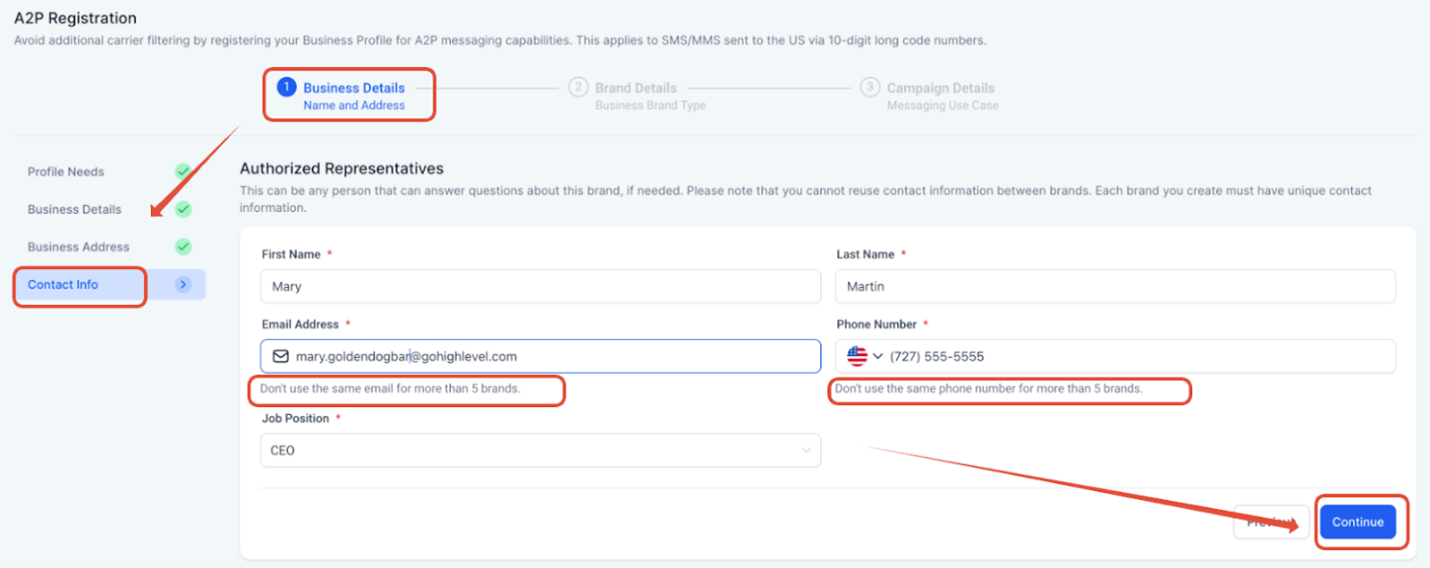Click the green check beside Profile Needs
Image resolution: width=1430 pixels, height=568 pixels.
(x=183, y=172)
